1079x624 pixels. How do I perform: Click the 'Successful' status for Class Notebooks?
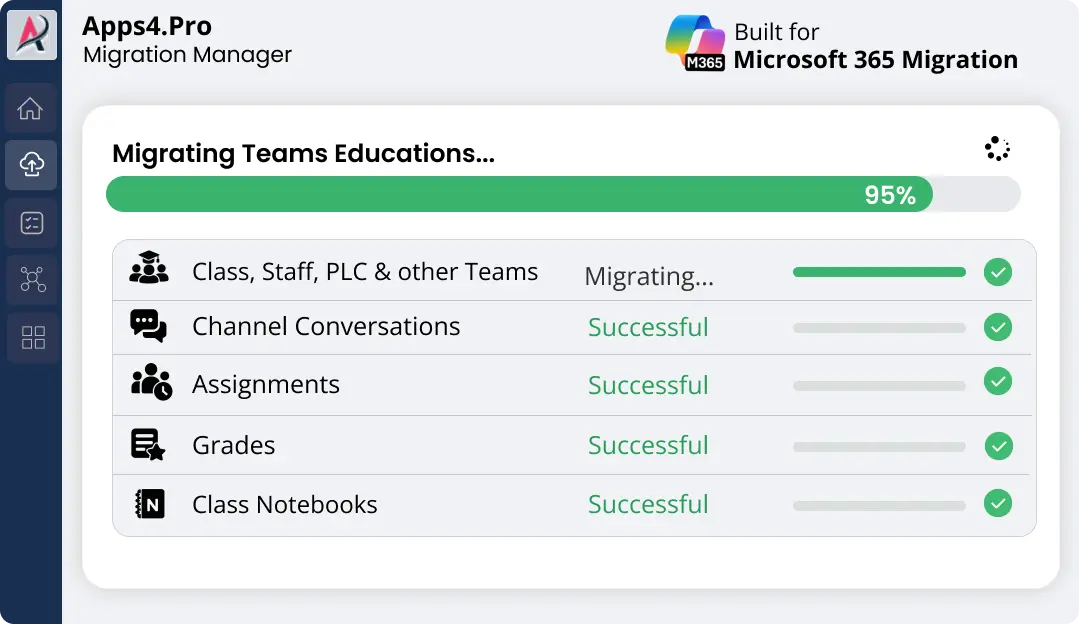tap(648, 504)
